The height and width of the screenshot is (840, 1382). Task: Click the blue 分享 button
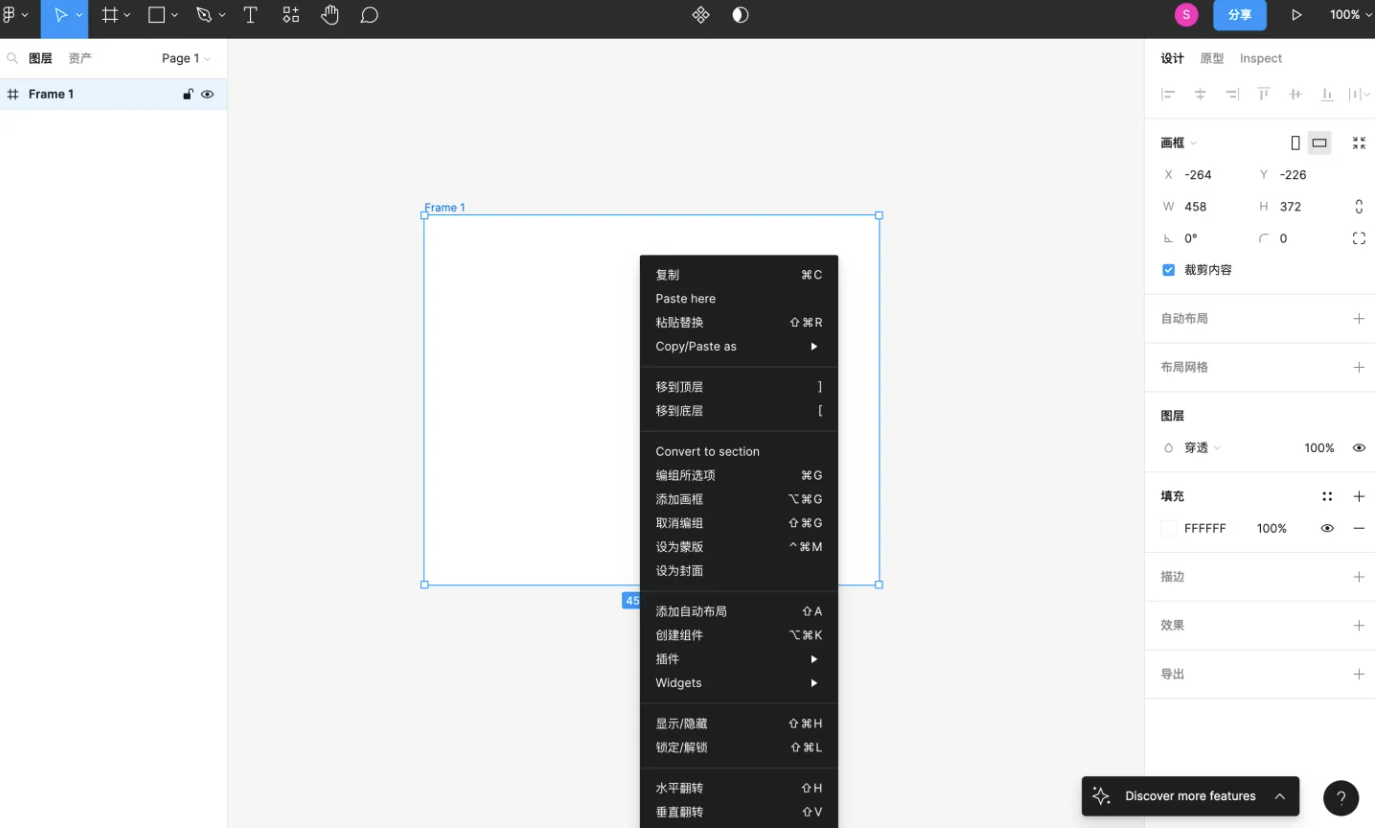click(x=1239, y=15)
